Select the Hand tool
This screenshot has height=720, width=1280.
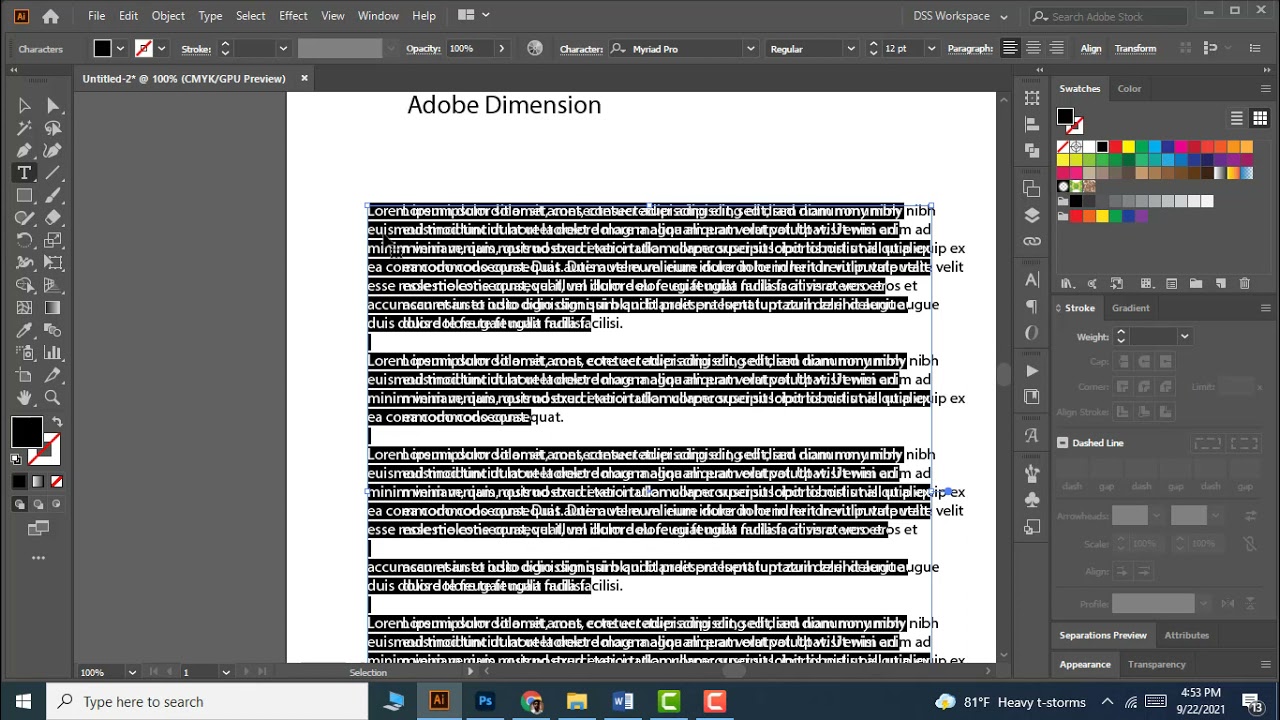tap(24, 398)
